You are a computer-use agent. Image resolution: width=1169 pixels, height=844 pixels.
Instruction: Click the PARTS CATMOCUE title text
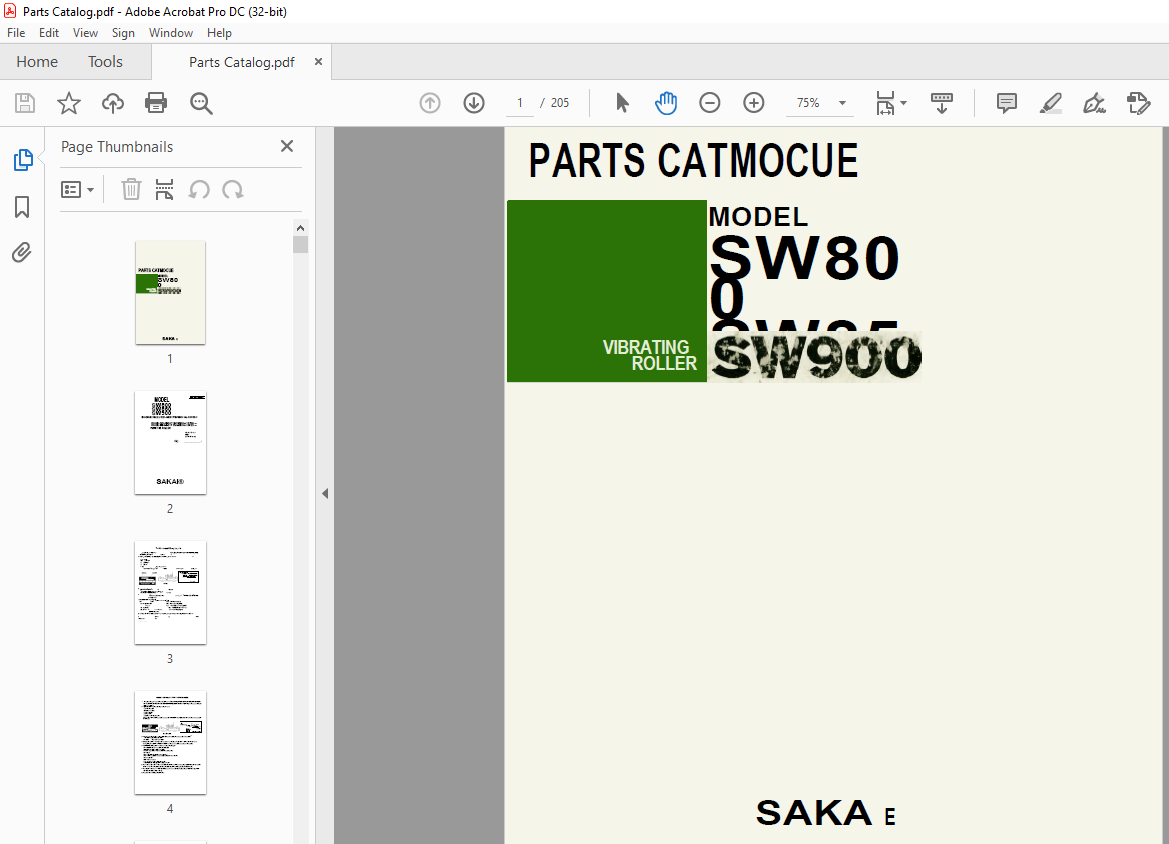click(693, 160)
